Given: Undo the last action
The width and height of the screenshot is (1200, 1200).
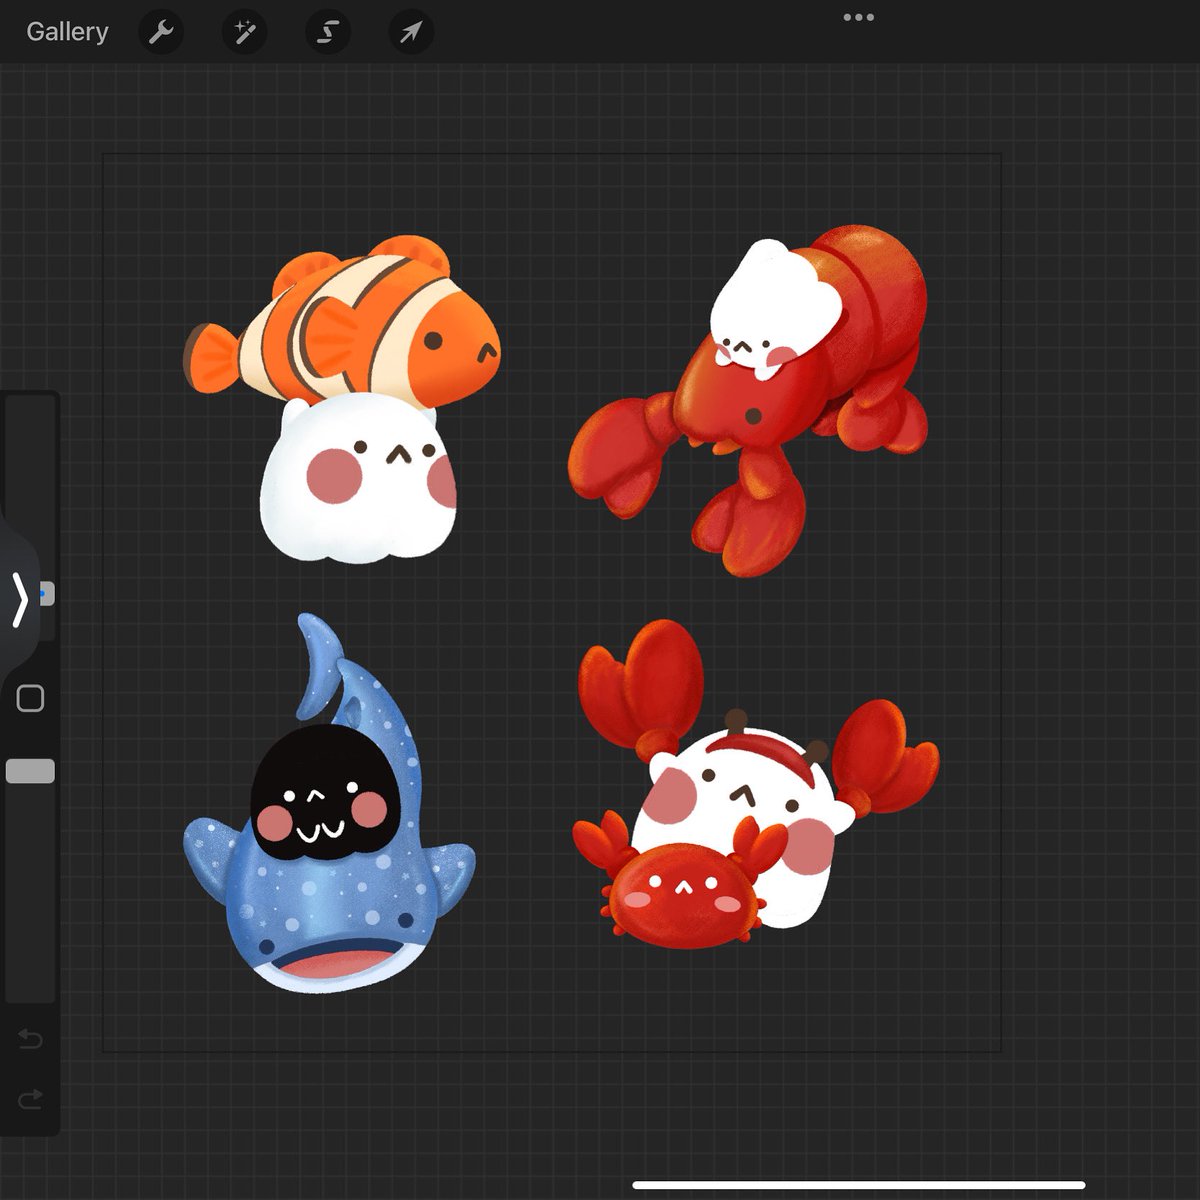Looking at the screenshot, I should coord(30,1040).
